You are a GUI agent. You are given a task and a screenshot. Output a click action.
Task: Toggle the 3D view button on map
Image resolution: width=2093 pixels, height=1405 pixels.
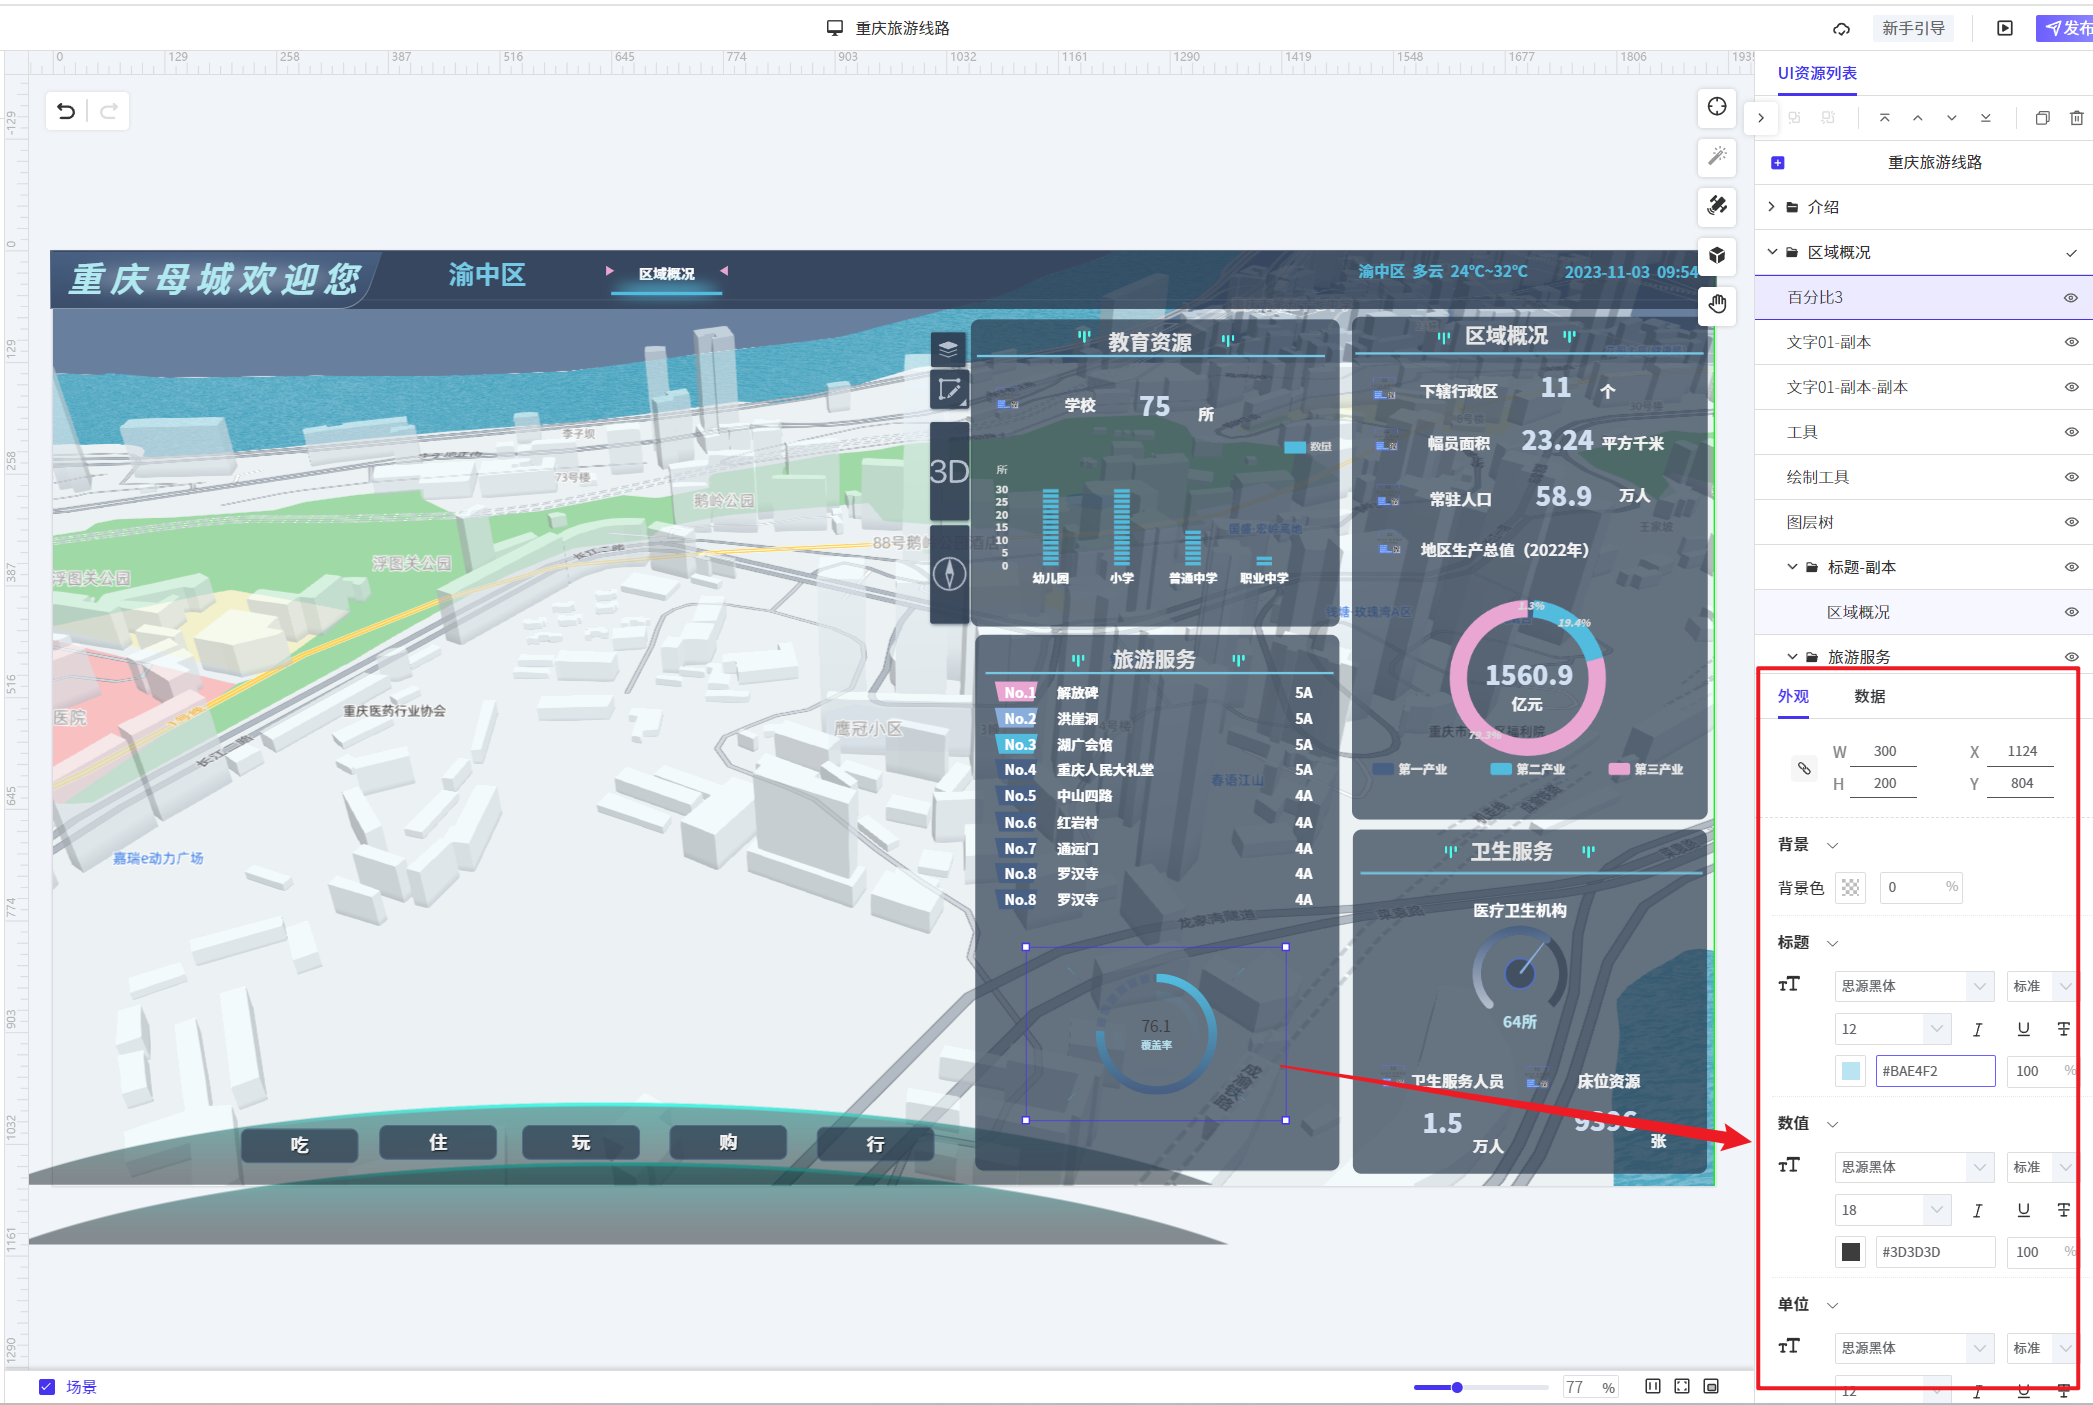pyautogui.click(x=949, y=471)
